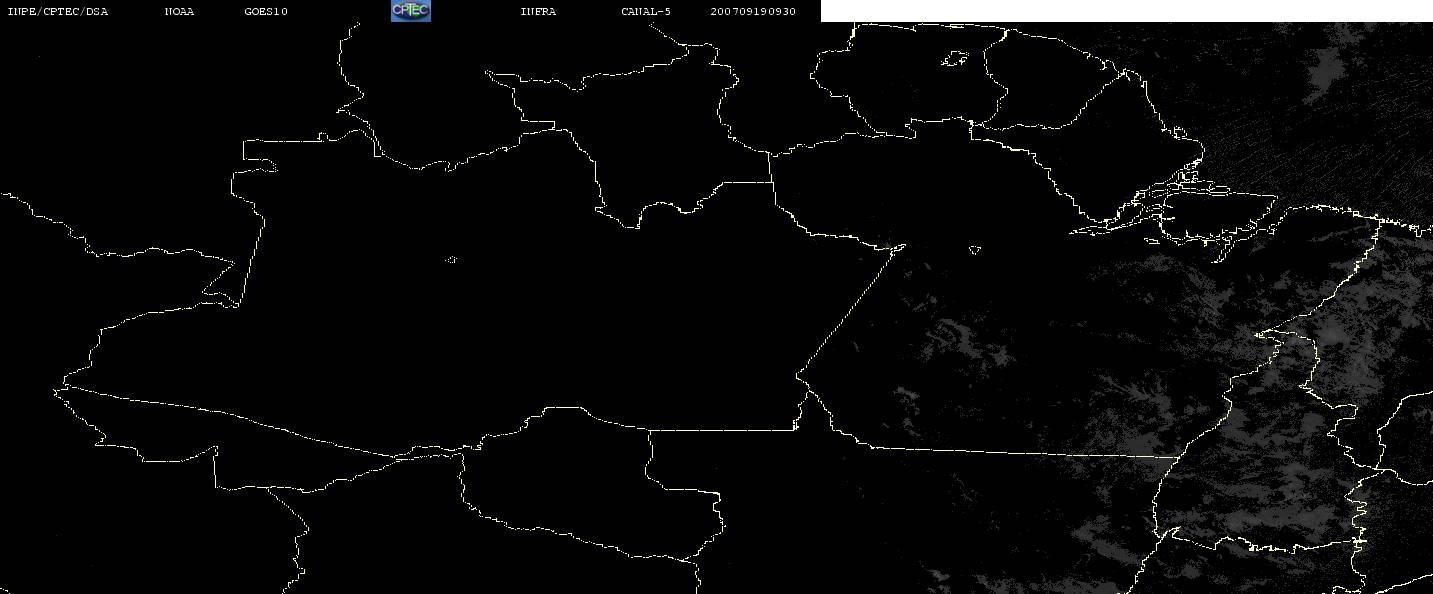The width and height of the screenshot is (1433, 594).
Task: Click the INPE/CPTEC/DSA header text
Action: click(x=57, y=11)
